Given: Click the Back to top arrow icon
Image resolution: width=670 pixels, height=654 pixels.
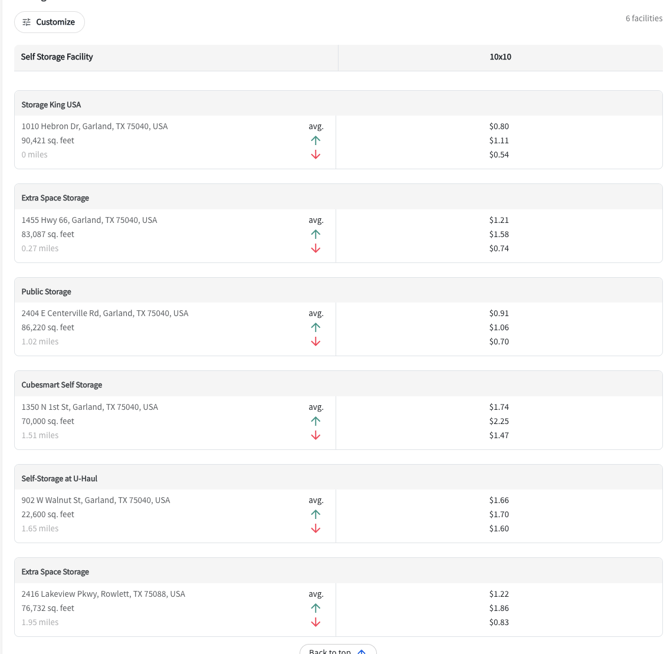Looking at the screenshot, I should click(x=362, y=651).
